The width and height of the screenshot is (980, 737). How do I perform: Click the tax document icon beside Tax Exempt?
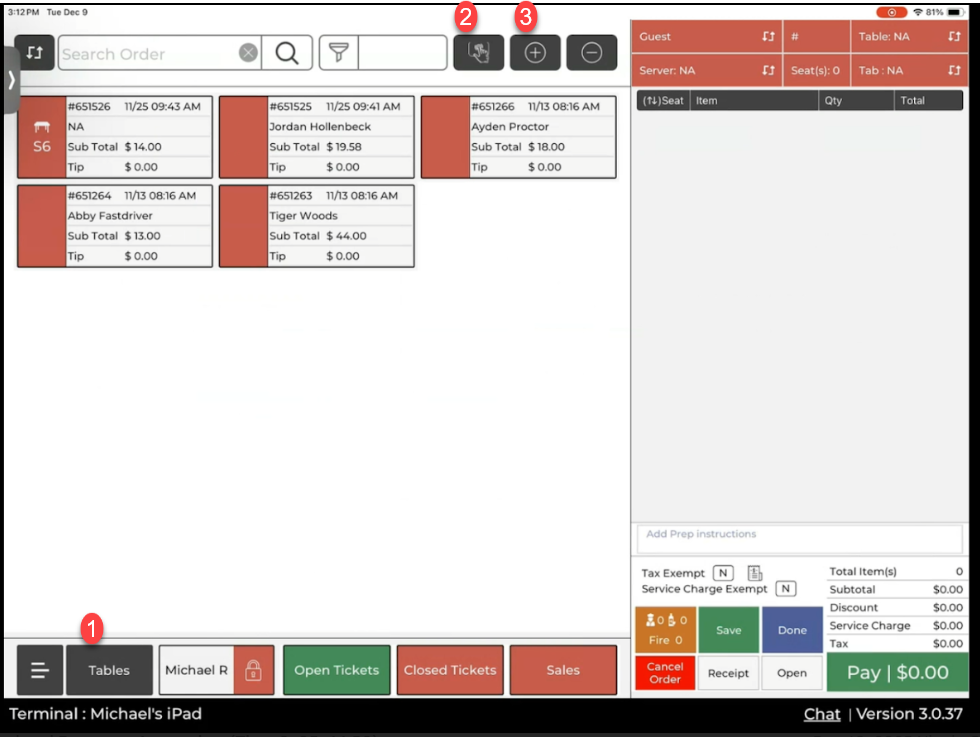click(x=755, y=573)
